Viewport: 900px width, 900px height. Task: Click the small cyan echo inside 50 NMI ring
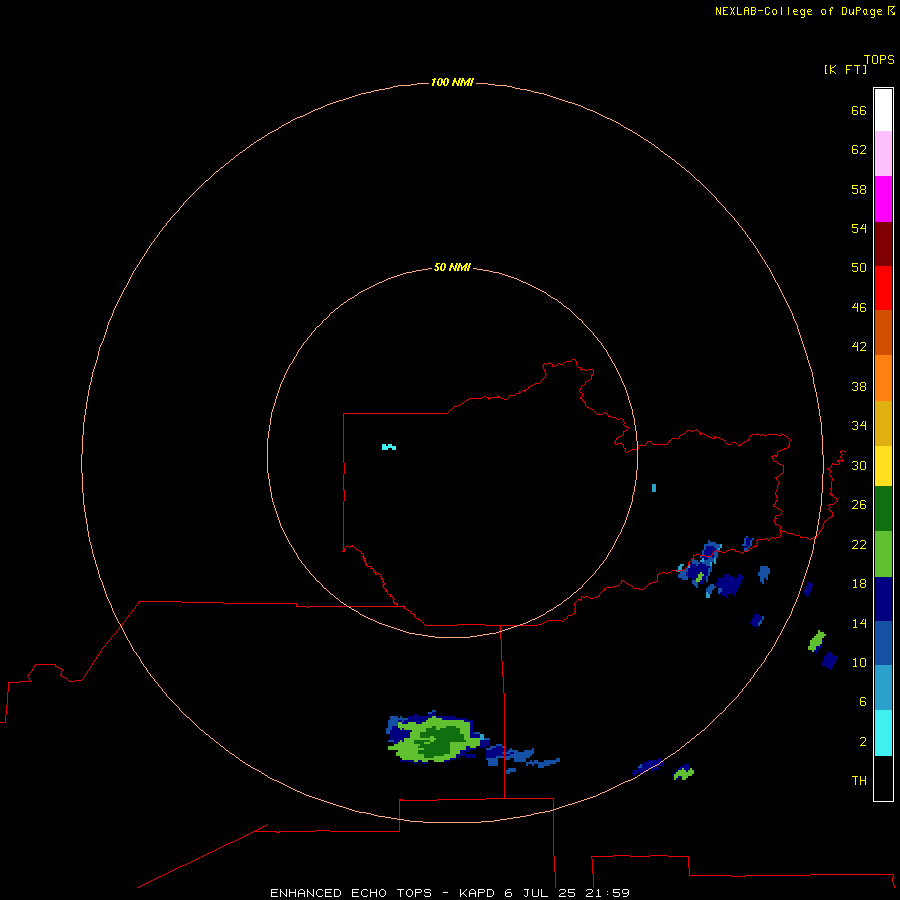389,447
